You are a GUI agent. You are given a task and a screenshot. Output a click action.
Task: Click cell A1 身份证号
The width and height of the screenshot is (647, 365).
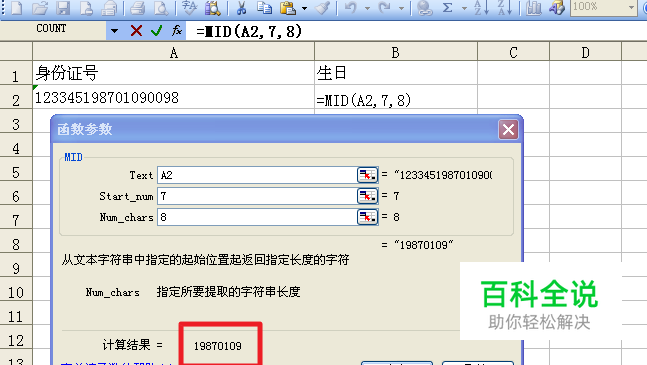(174, 73)
